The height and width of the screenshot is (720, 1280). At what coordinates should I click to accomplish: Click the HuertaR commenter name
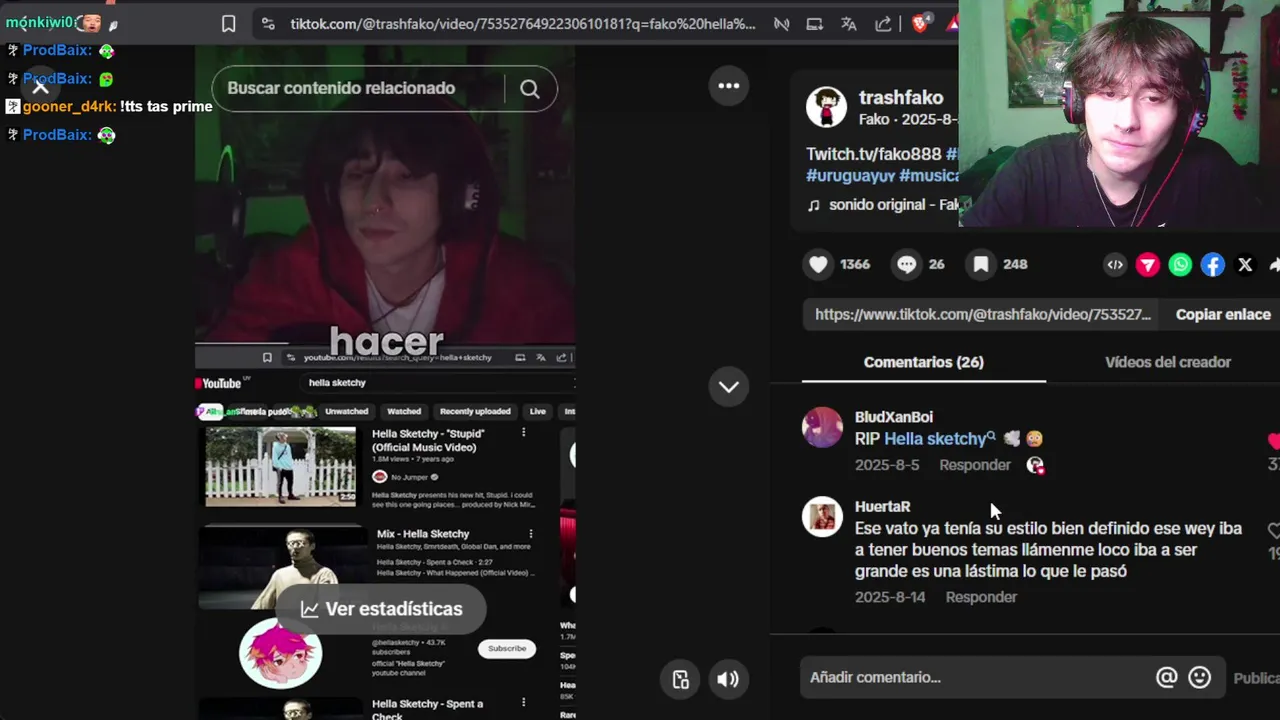(x=882, y=507)
